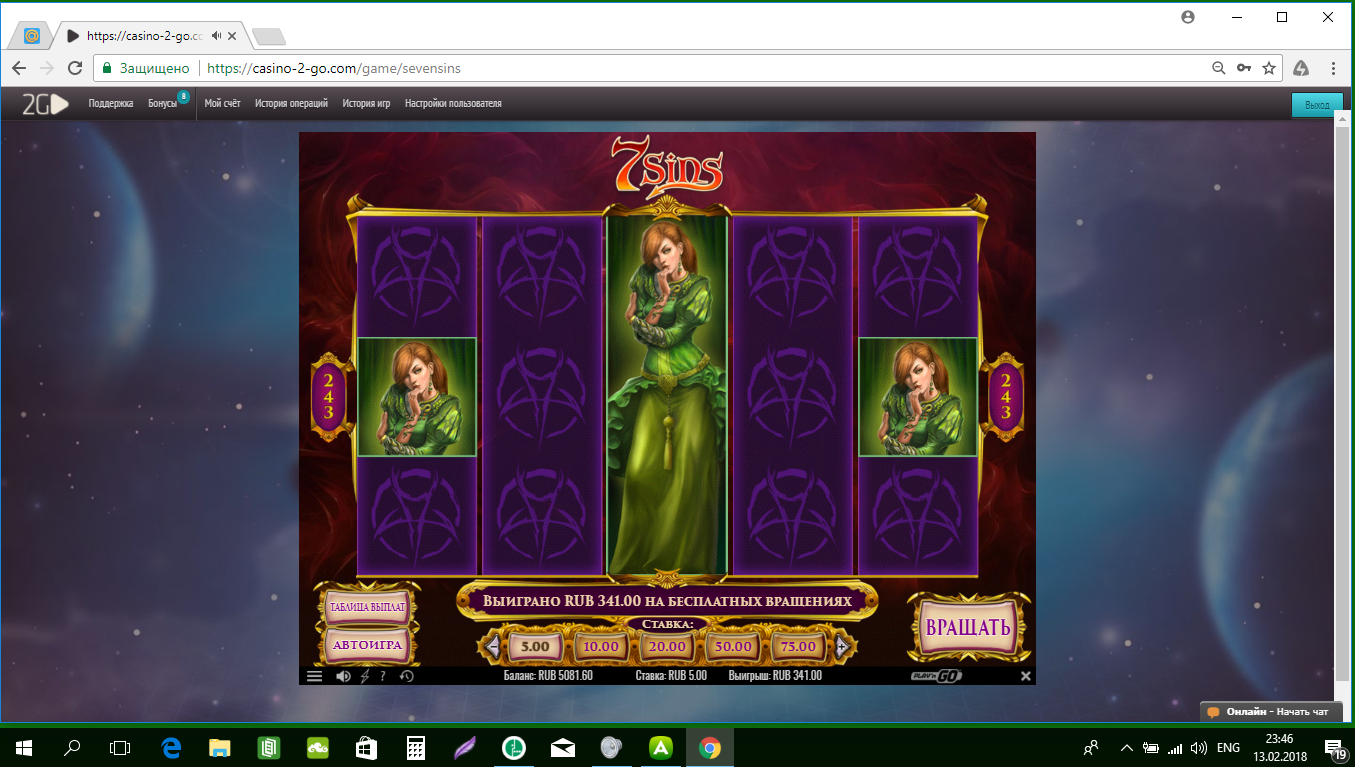This screenshot has height=767, width=1355.
Task: Open the ТАБЛИЦА ВЫПЛАТ paytable
Action: 367,607
